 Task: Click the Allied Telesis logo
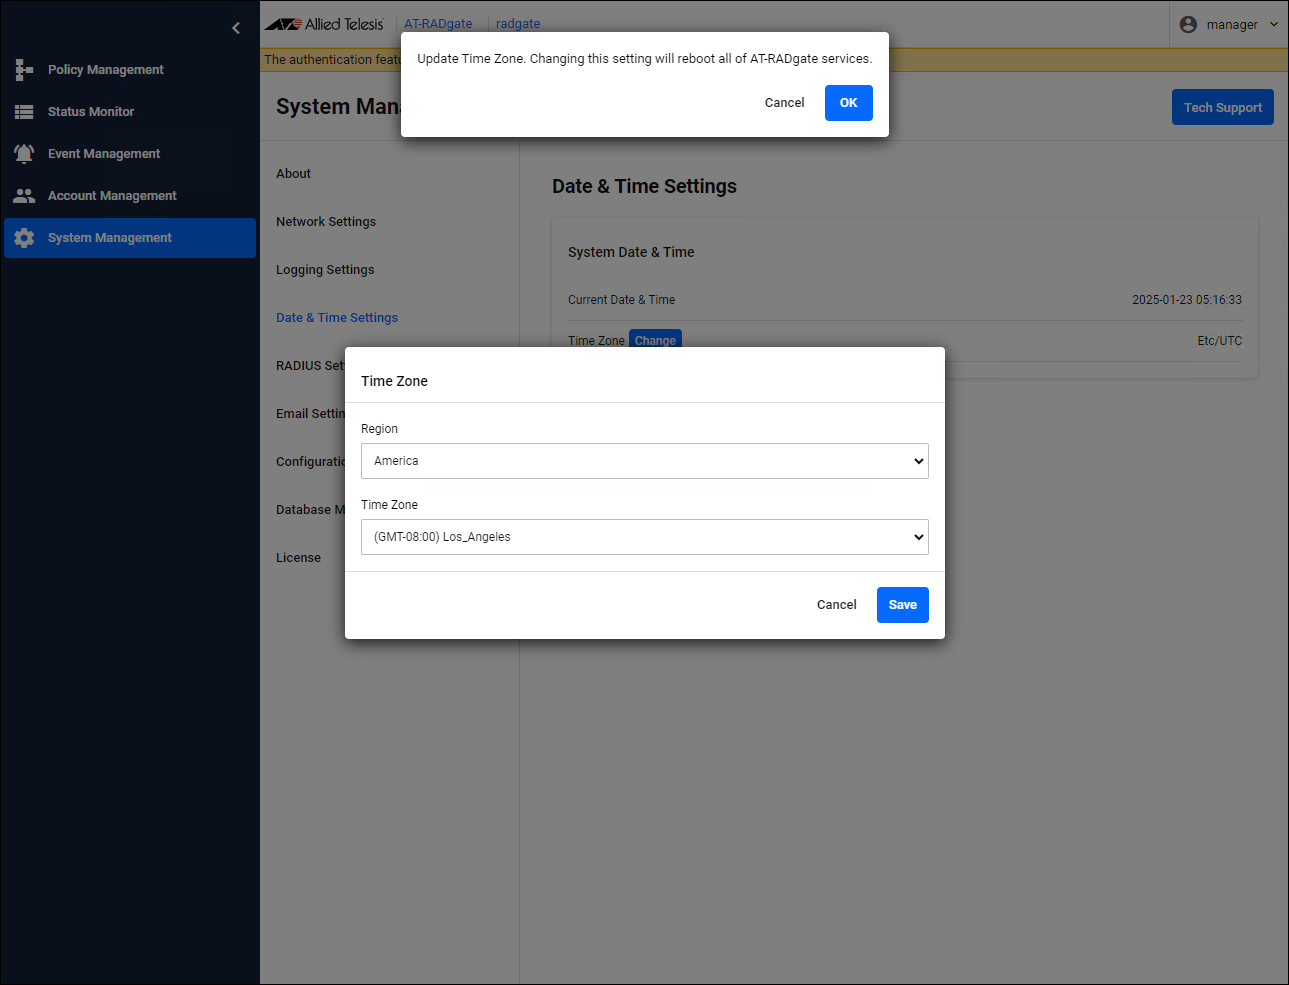pyautogui.click(x=324, y=24)
